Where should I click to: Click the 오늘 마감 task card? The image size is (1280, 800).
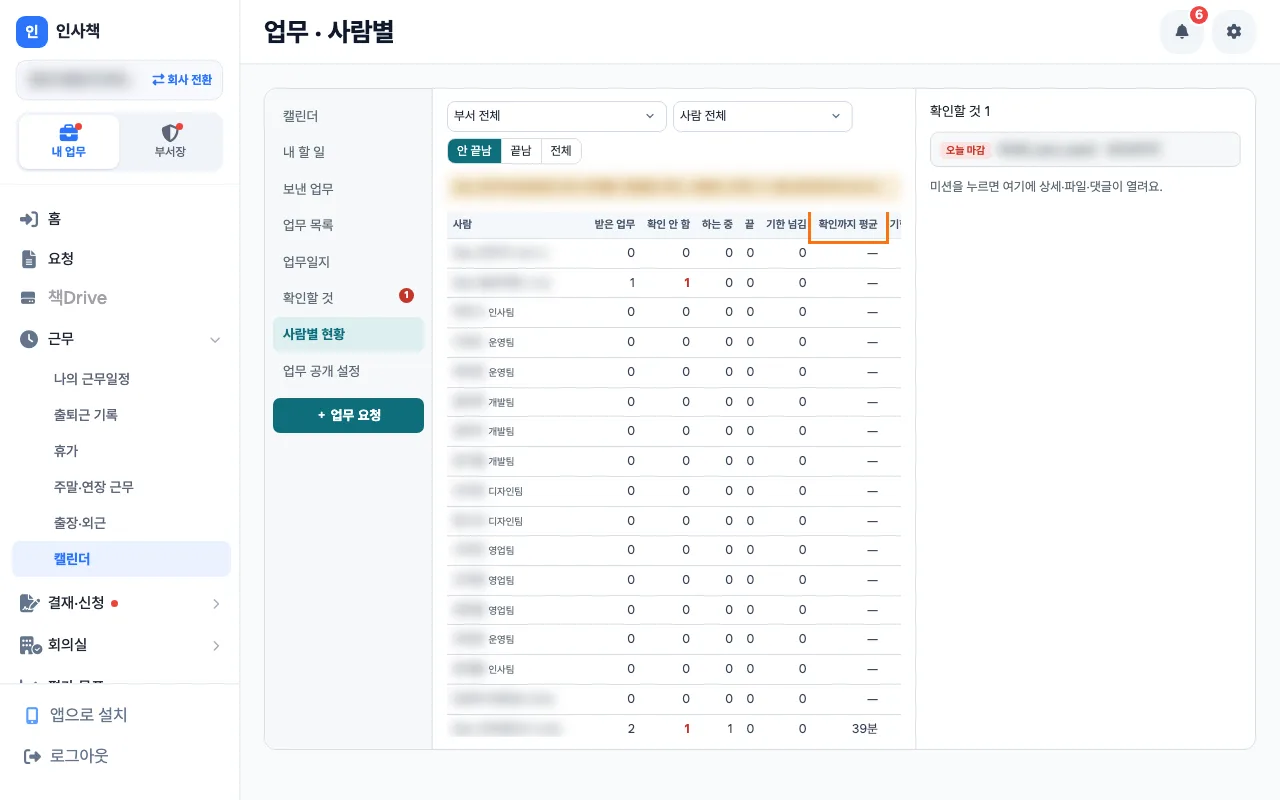[1085, 149]
